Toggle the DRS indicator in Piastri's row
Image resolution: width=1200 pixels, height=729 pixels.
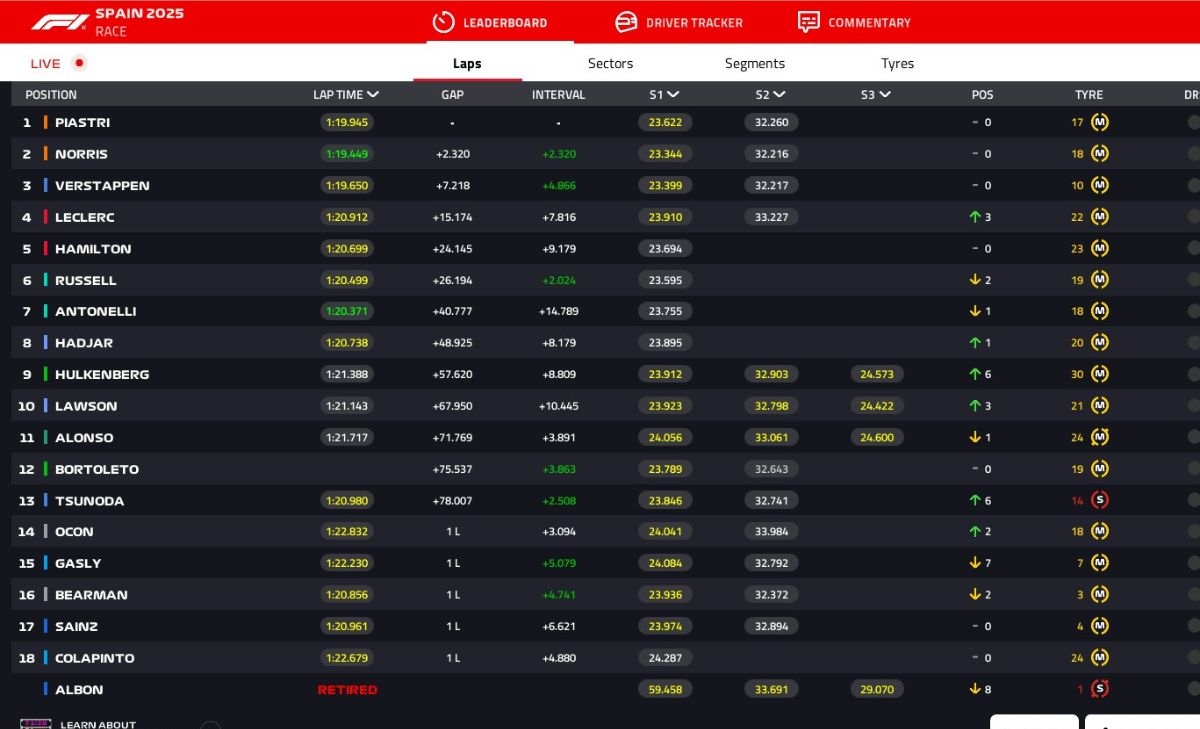[1193, 122]
